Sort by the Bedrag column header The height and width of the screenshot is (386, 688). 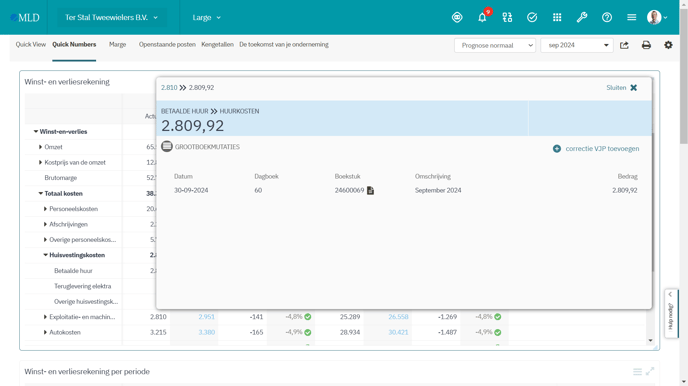(x=627, y=176)
